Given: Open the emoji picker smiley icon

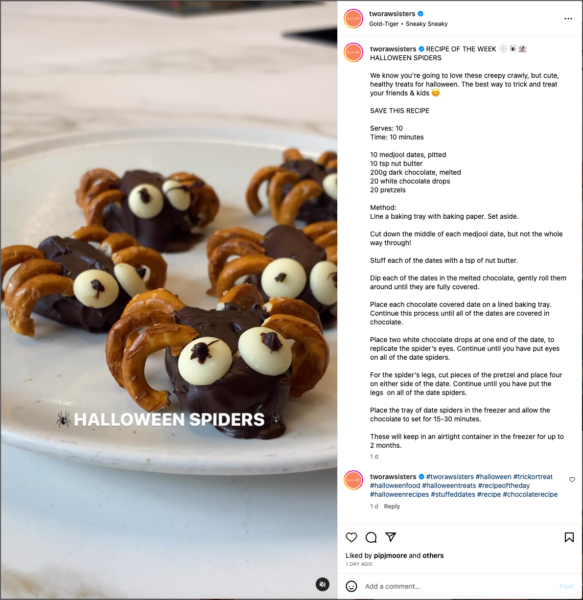Looking at the screenshot, I should 351,586.
